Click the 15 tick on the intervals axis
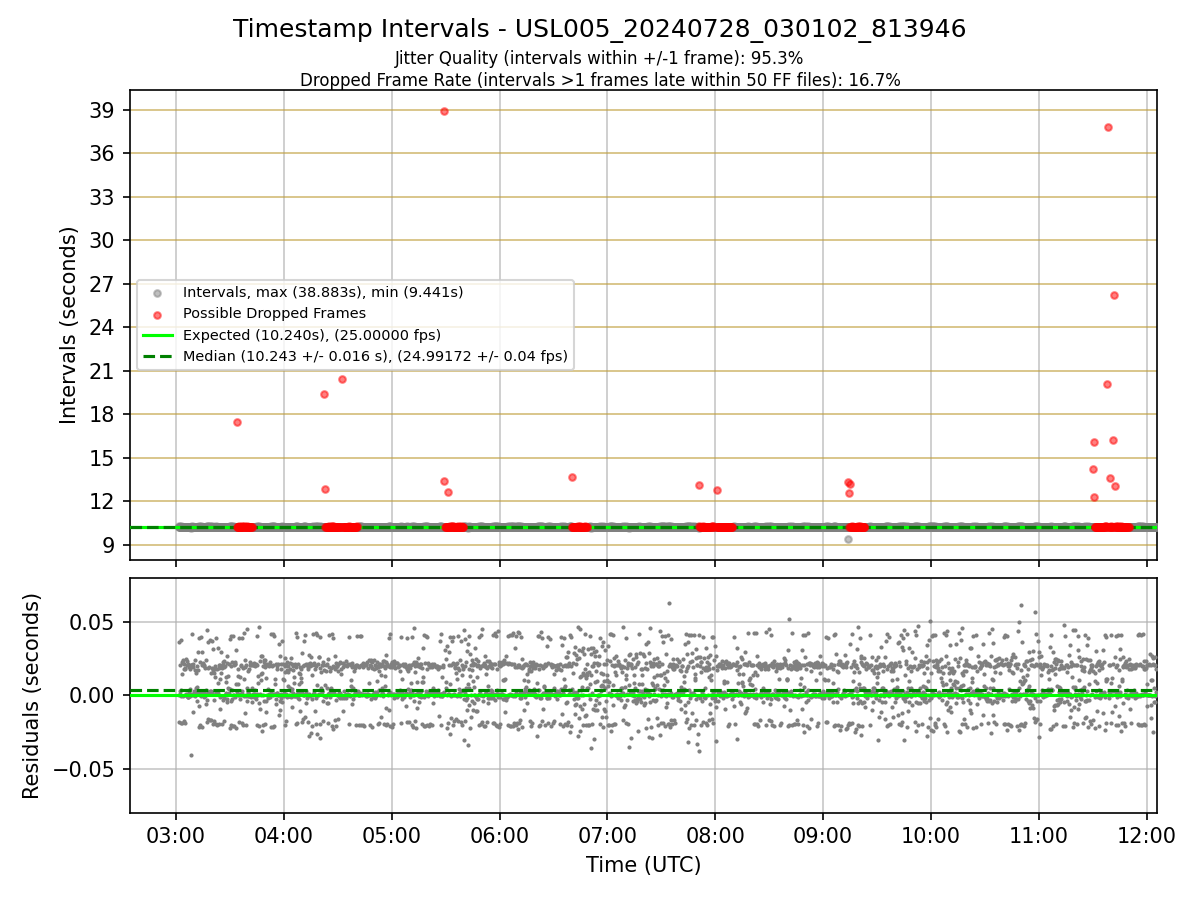Viewport: 1200px width, 900px height. (x=103, y=458)
